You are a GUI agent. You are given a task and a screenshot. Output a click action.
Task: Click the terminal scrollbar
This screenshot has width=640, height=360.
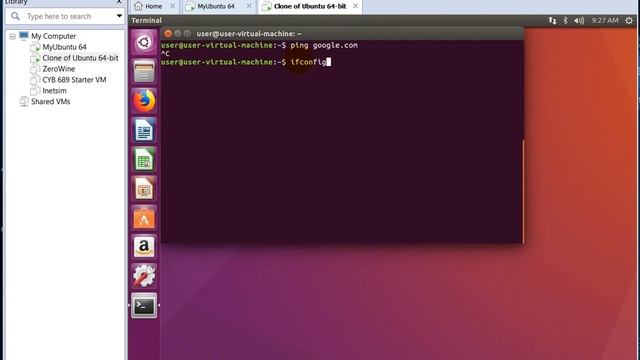tap(523, 191)
